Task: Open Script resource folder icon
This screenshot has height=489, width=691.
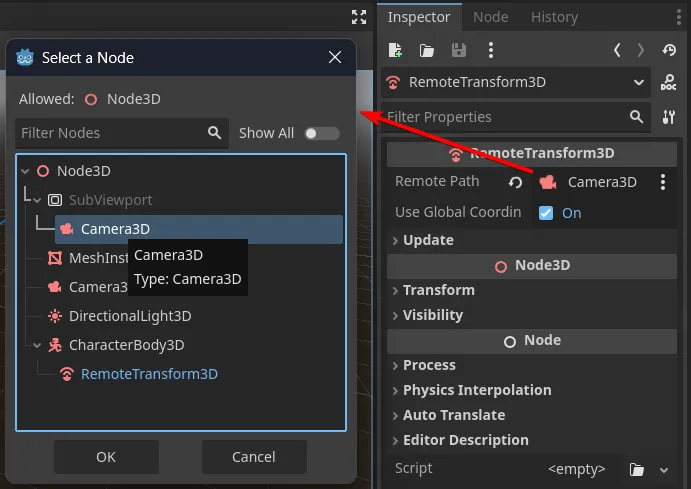Action: point(636,470)
